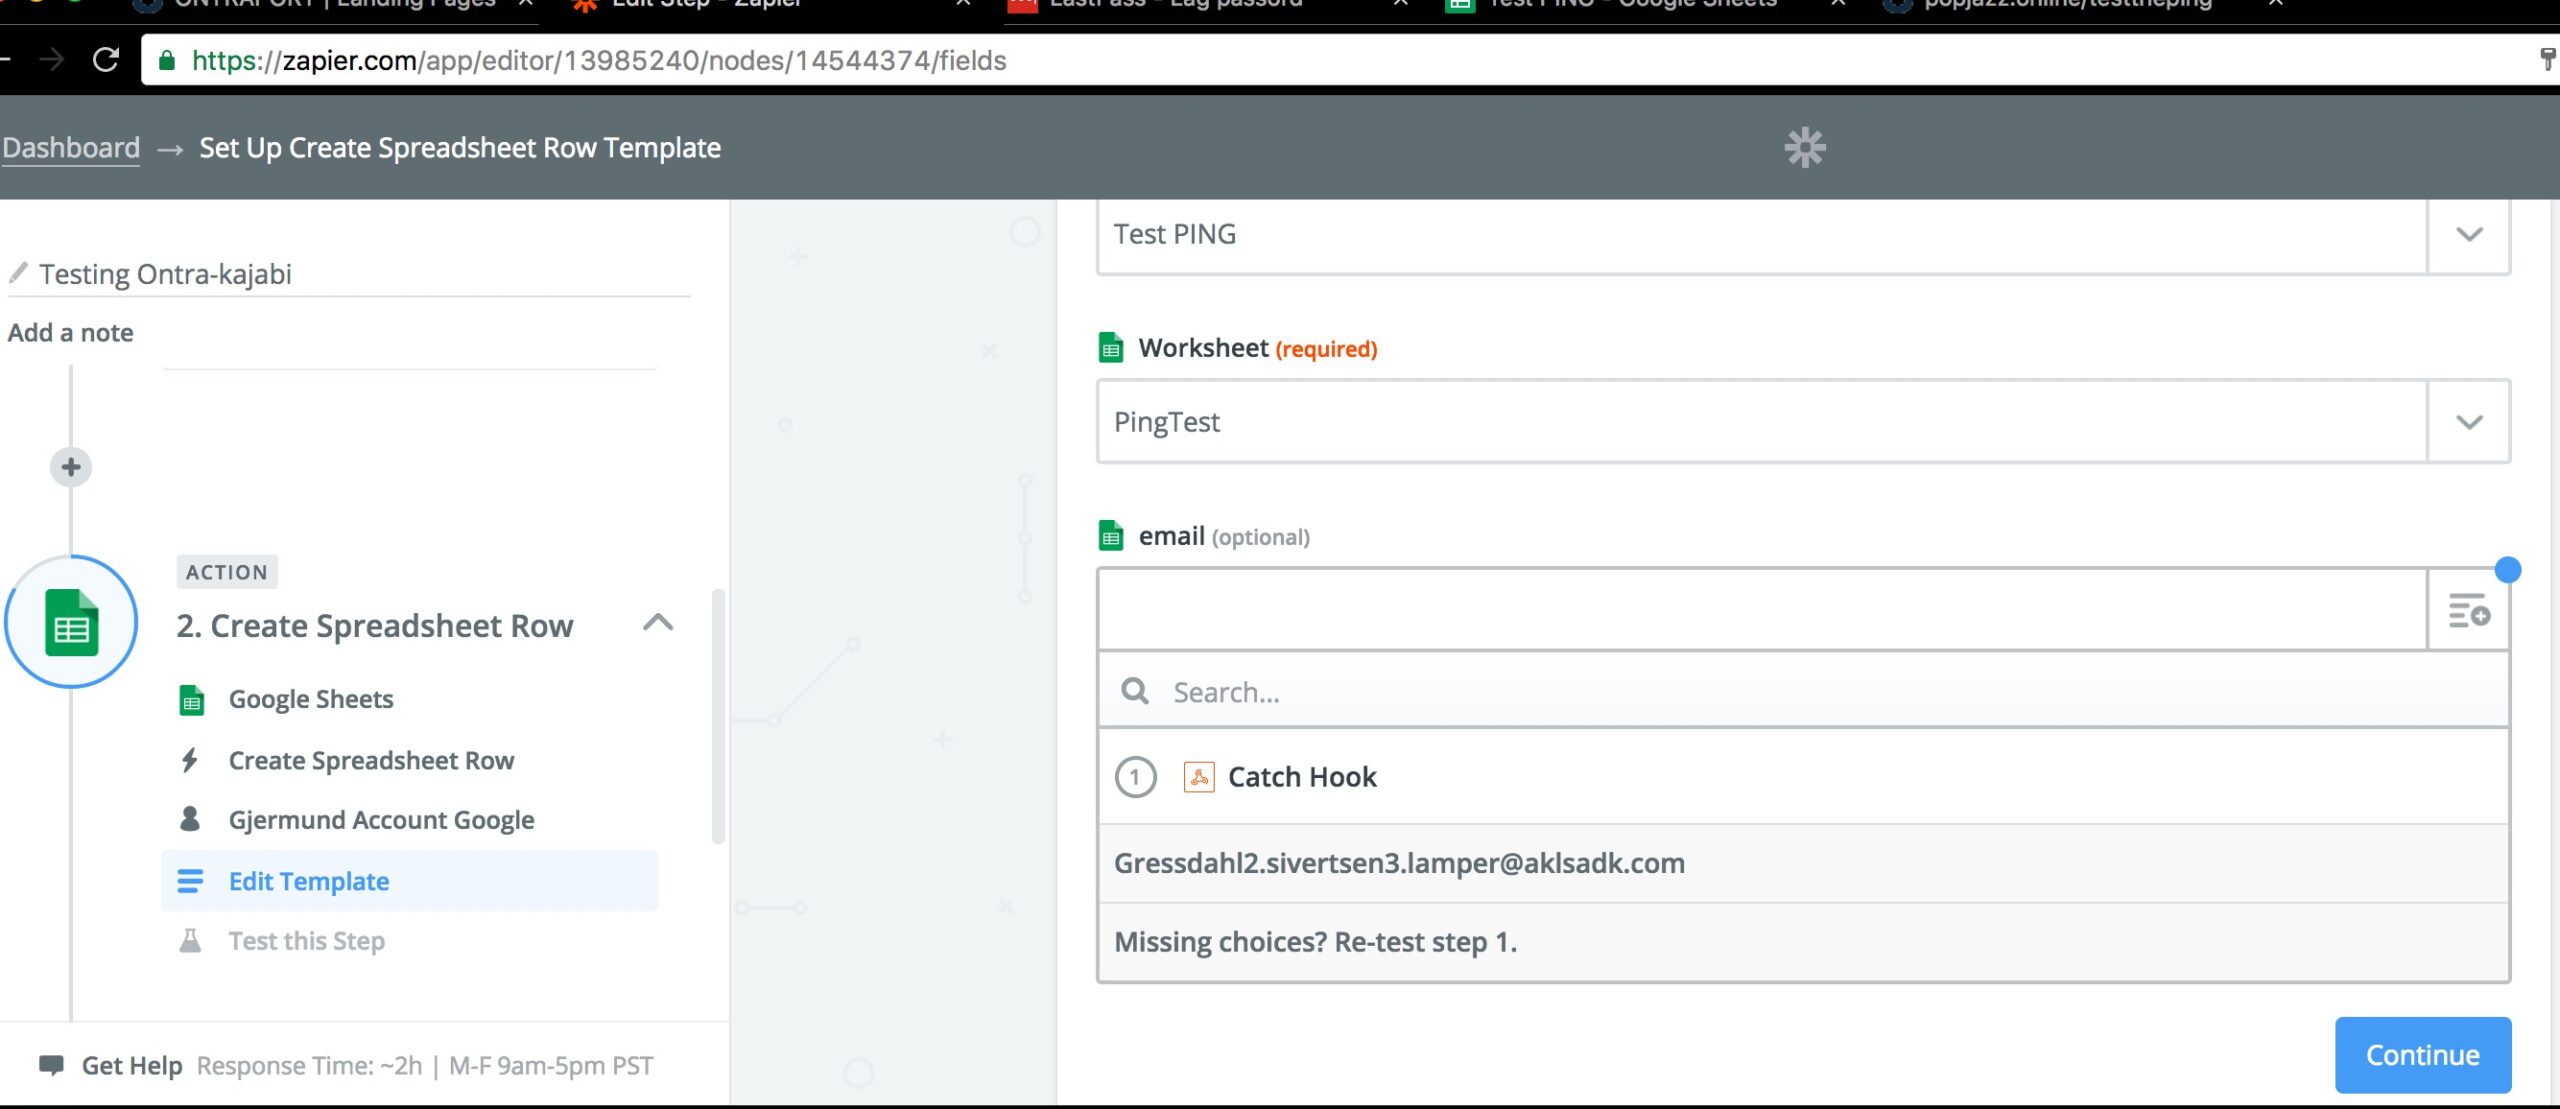This screenshot has width=2560, height=1109.
Task: Collapse the Create Spreadsheet Row step
Action: coord(658,623)
